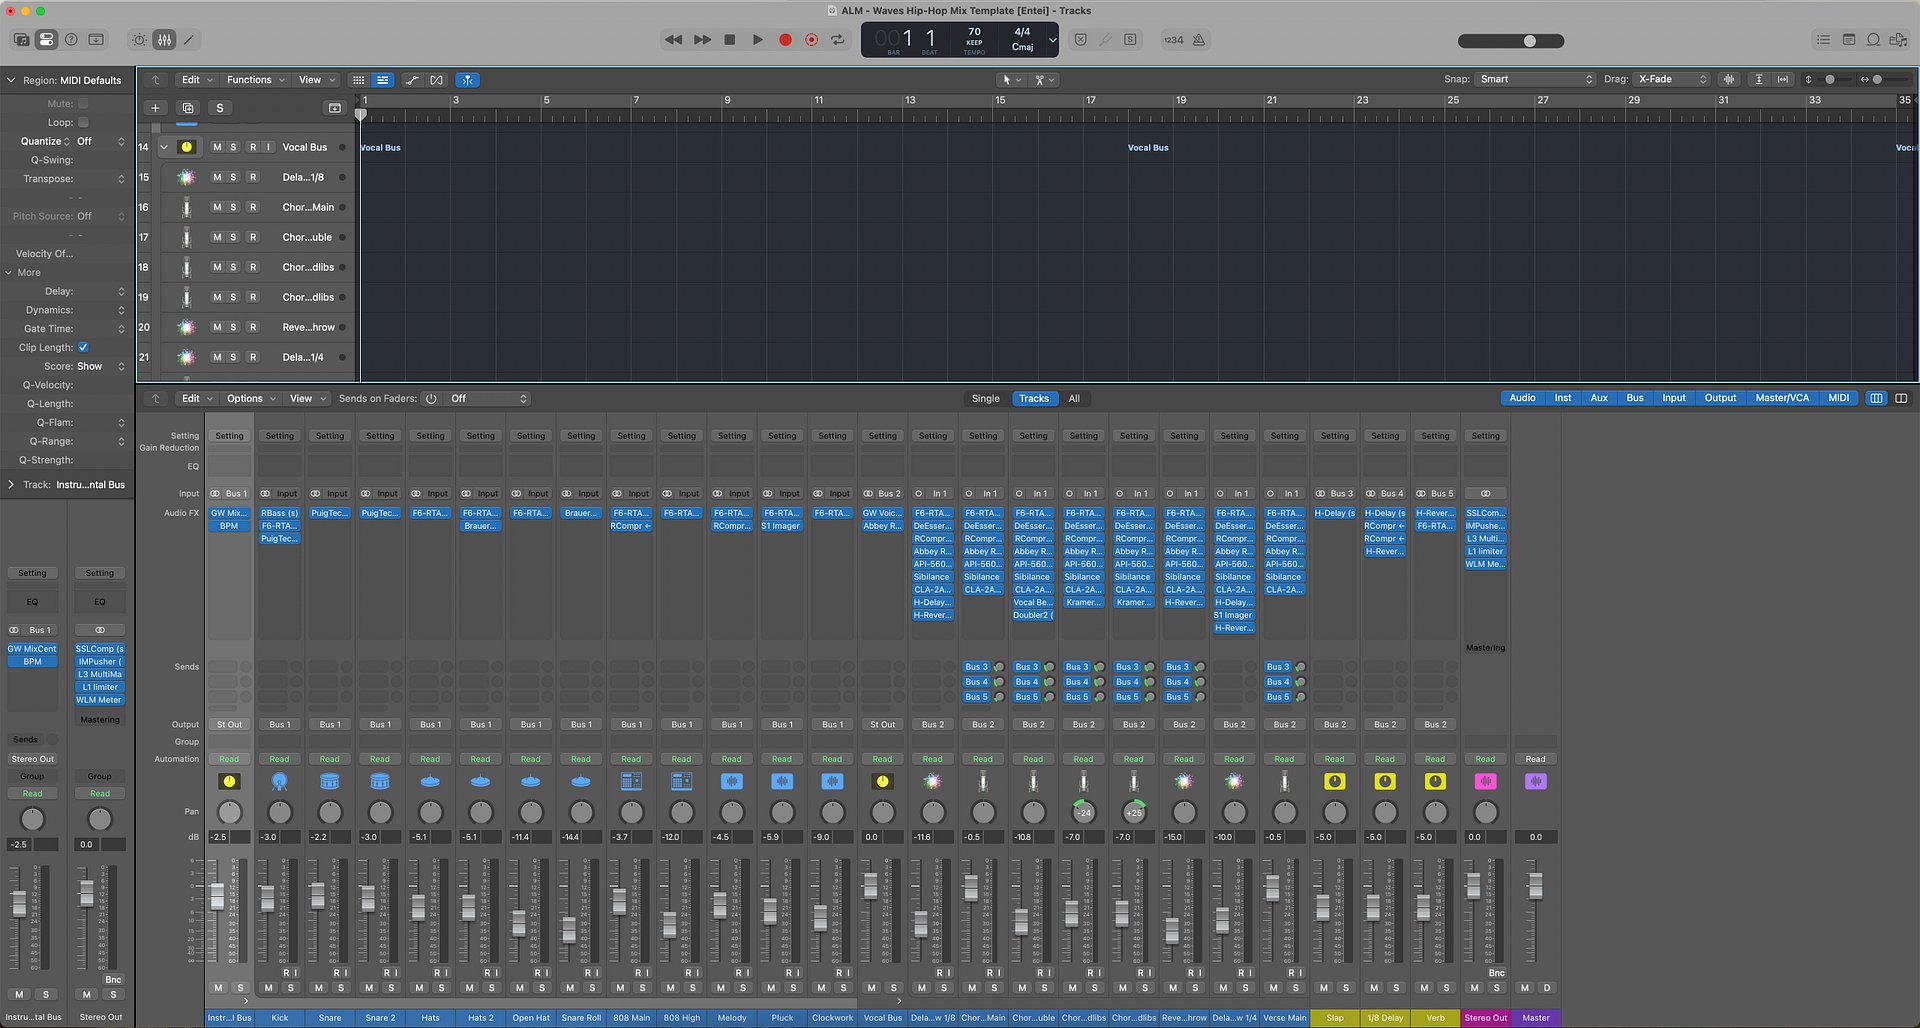Click the Kick channel strip icon
This screenshot has width=1920, height=1028.
pos(279,781)
